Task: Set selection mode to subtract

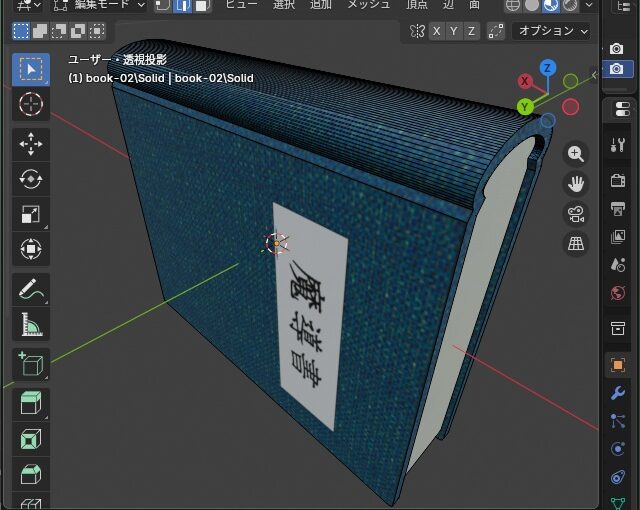Action: tap(59, 31)
